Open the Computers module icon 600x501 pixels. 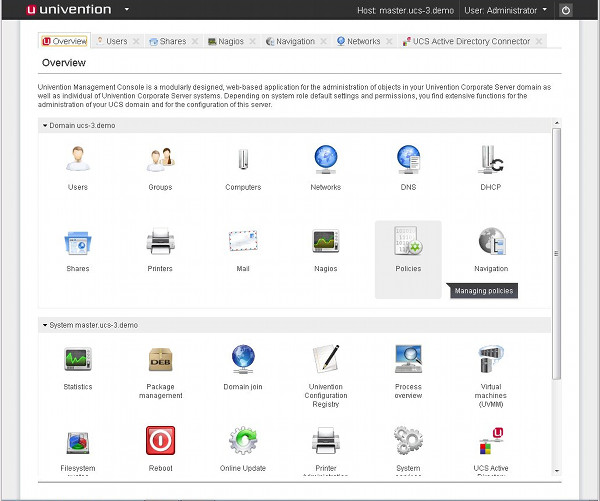click(243, 159)
